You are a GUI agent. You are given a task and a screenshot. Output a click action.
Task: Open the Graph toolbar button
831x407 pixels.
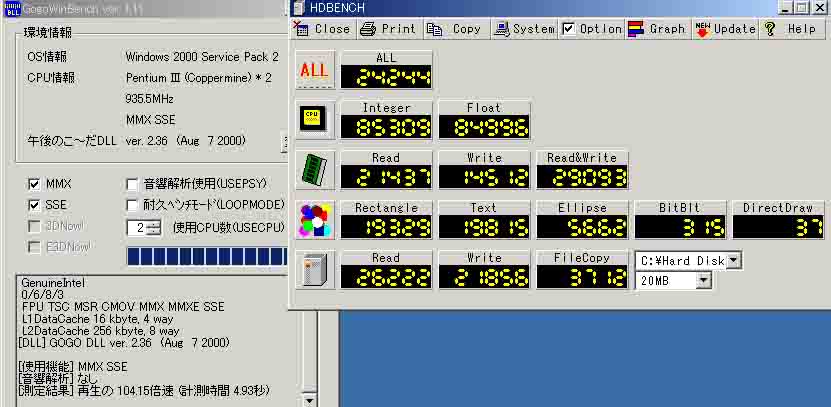point(658,29)
